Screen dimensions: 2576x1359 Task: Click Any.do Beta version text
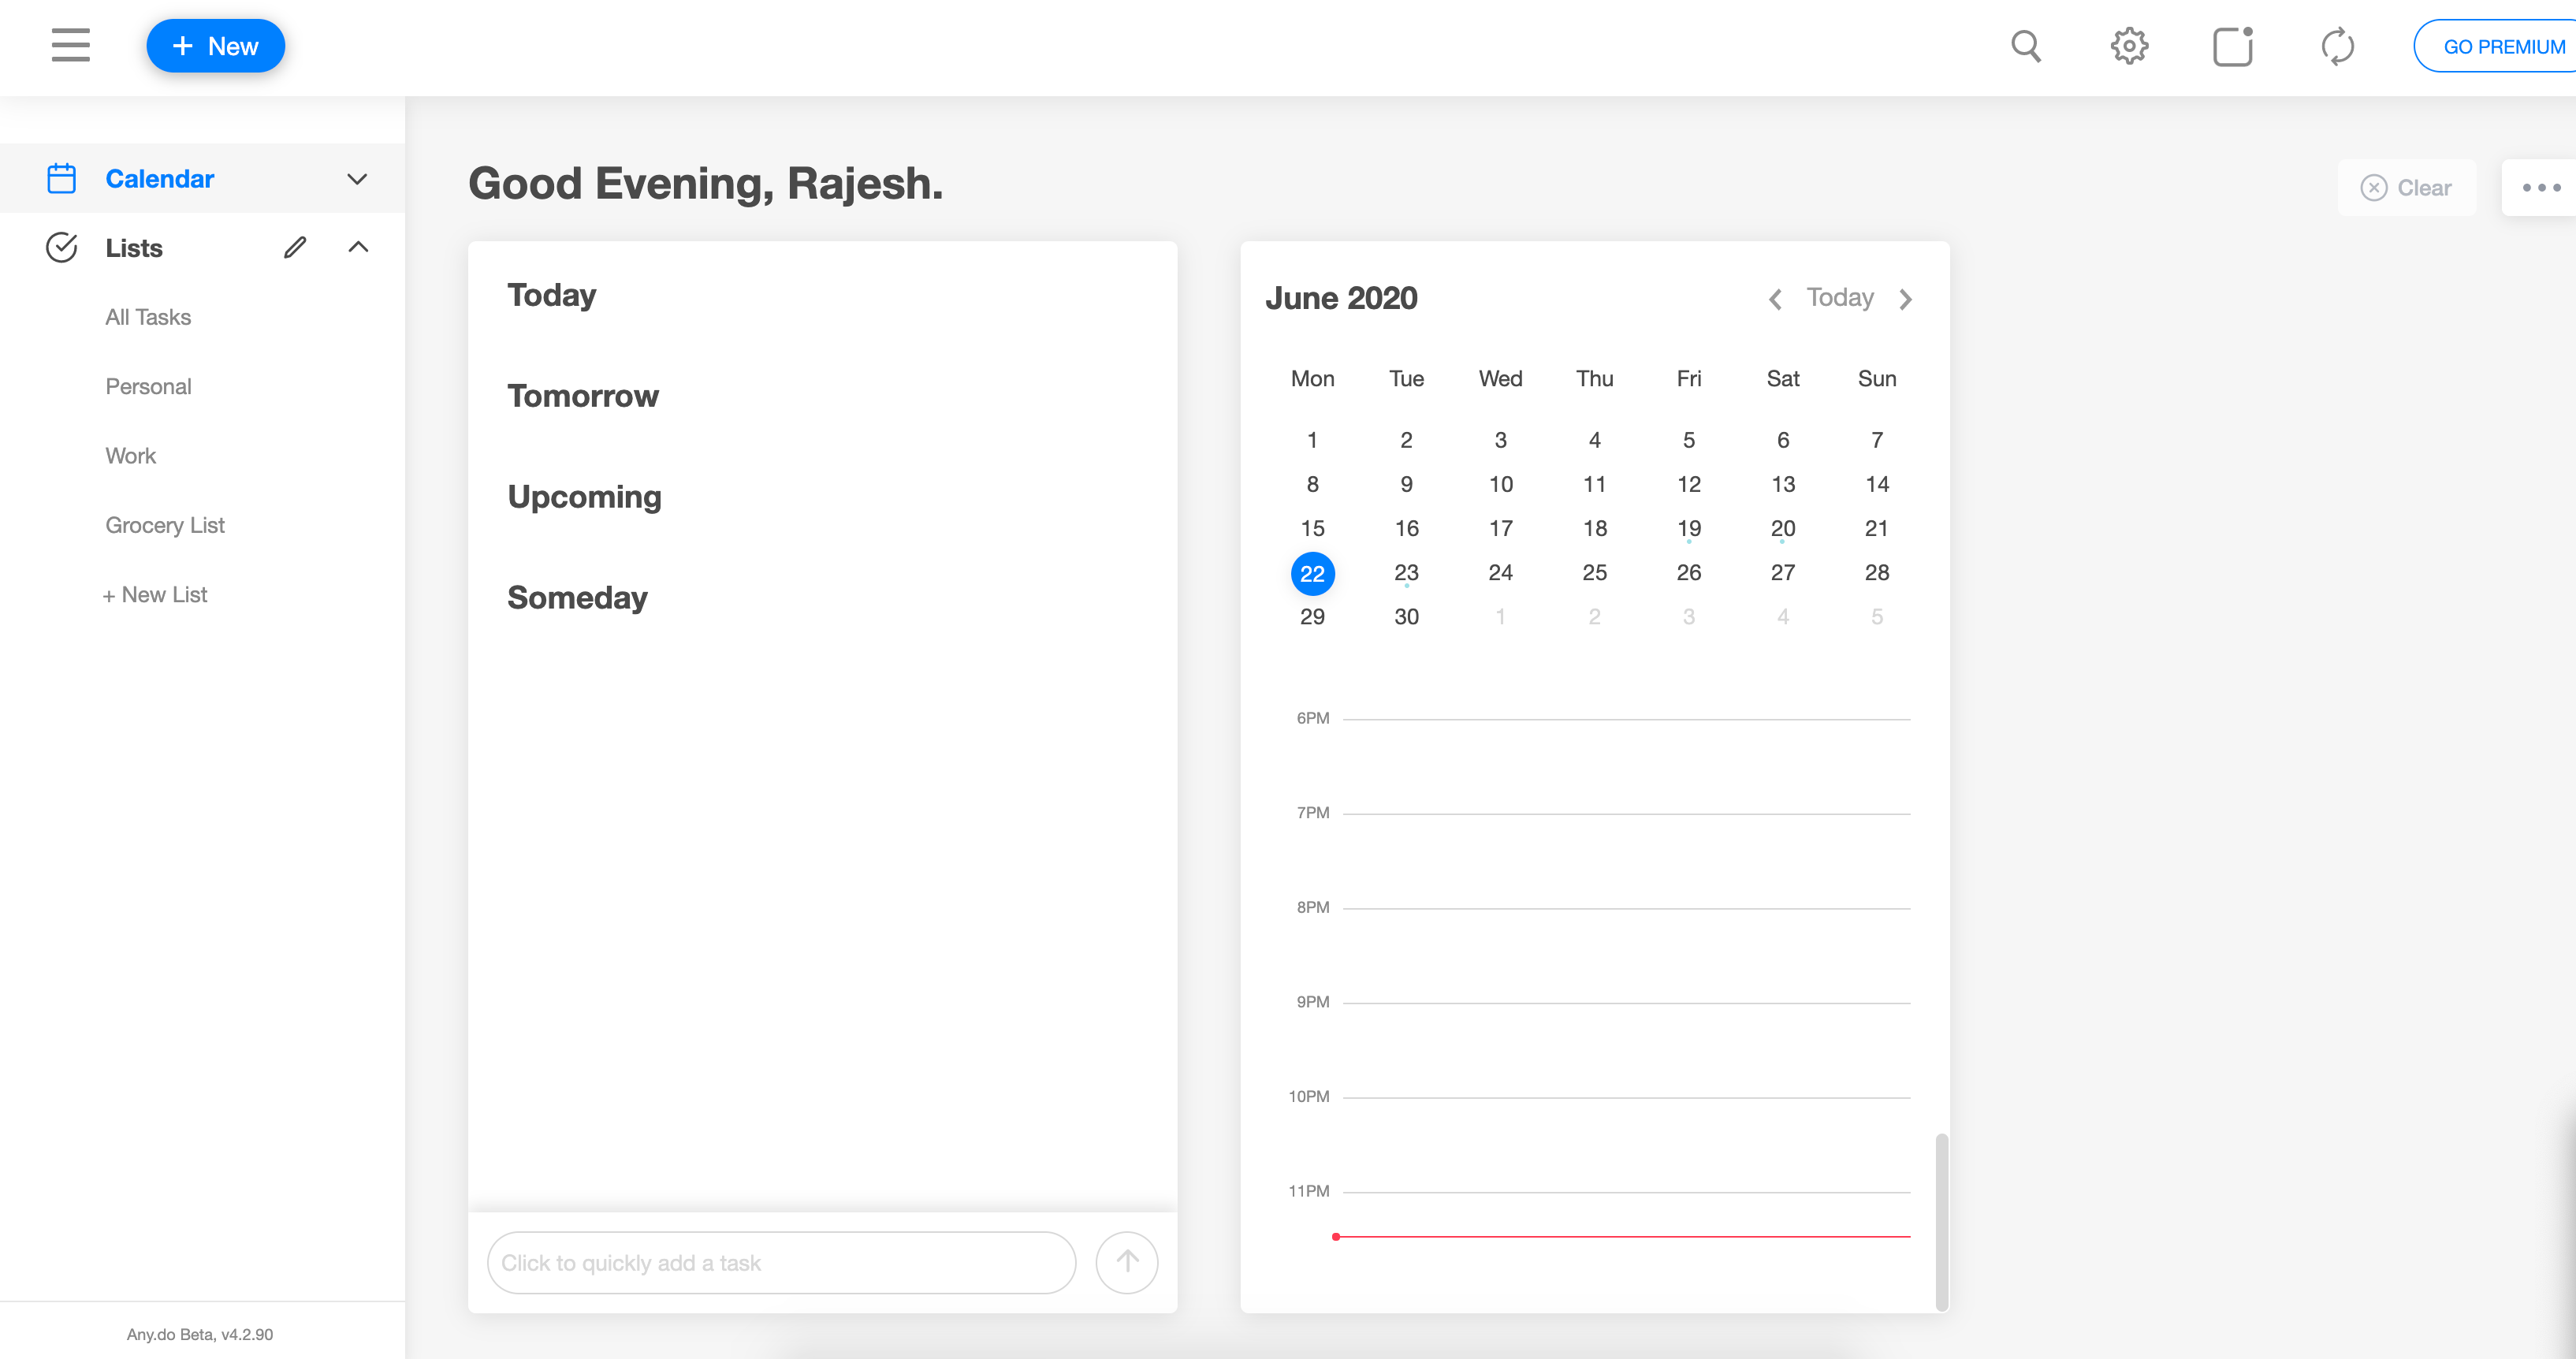(200, 1334)
